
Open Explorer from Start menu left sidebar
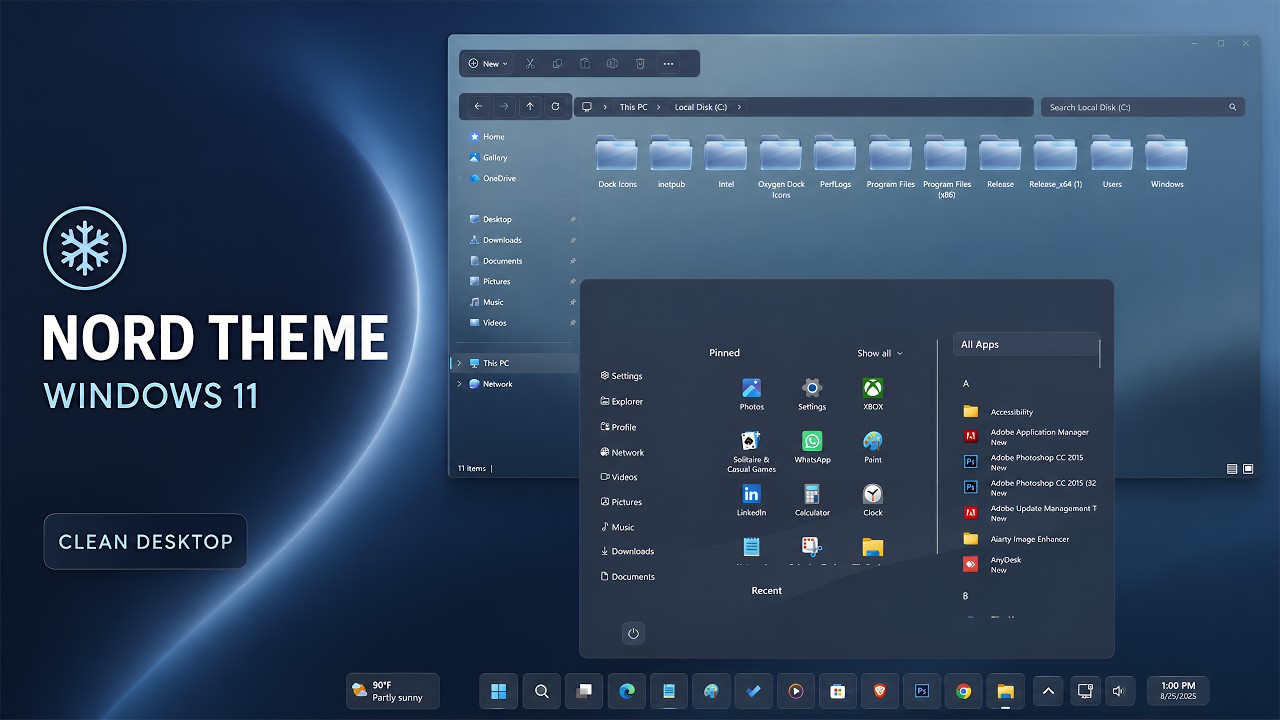621,401
